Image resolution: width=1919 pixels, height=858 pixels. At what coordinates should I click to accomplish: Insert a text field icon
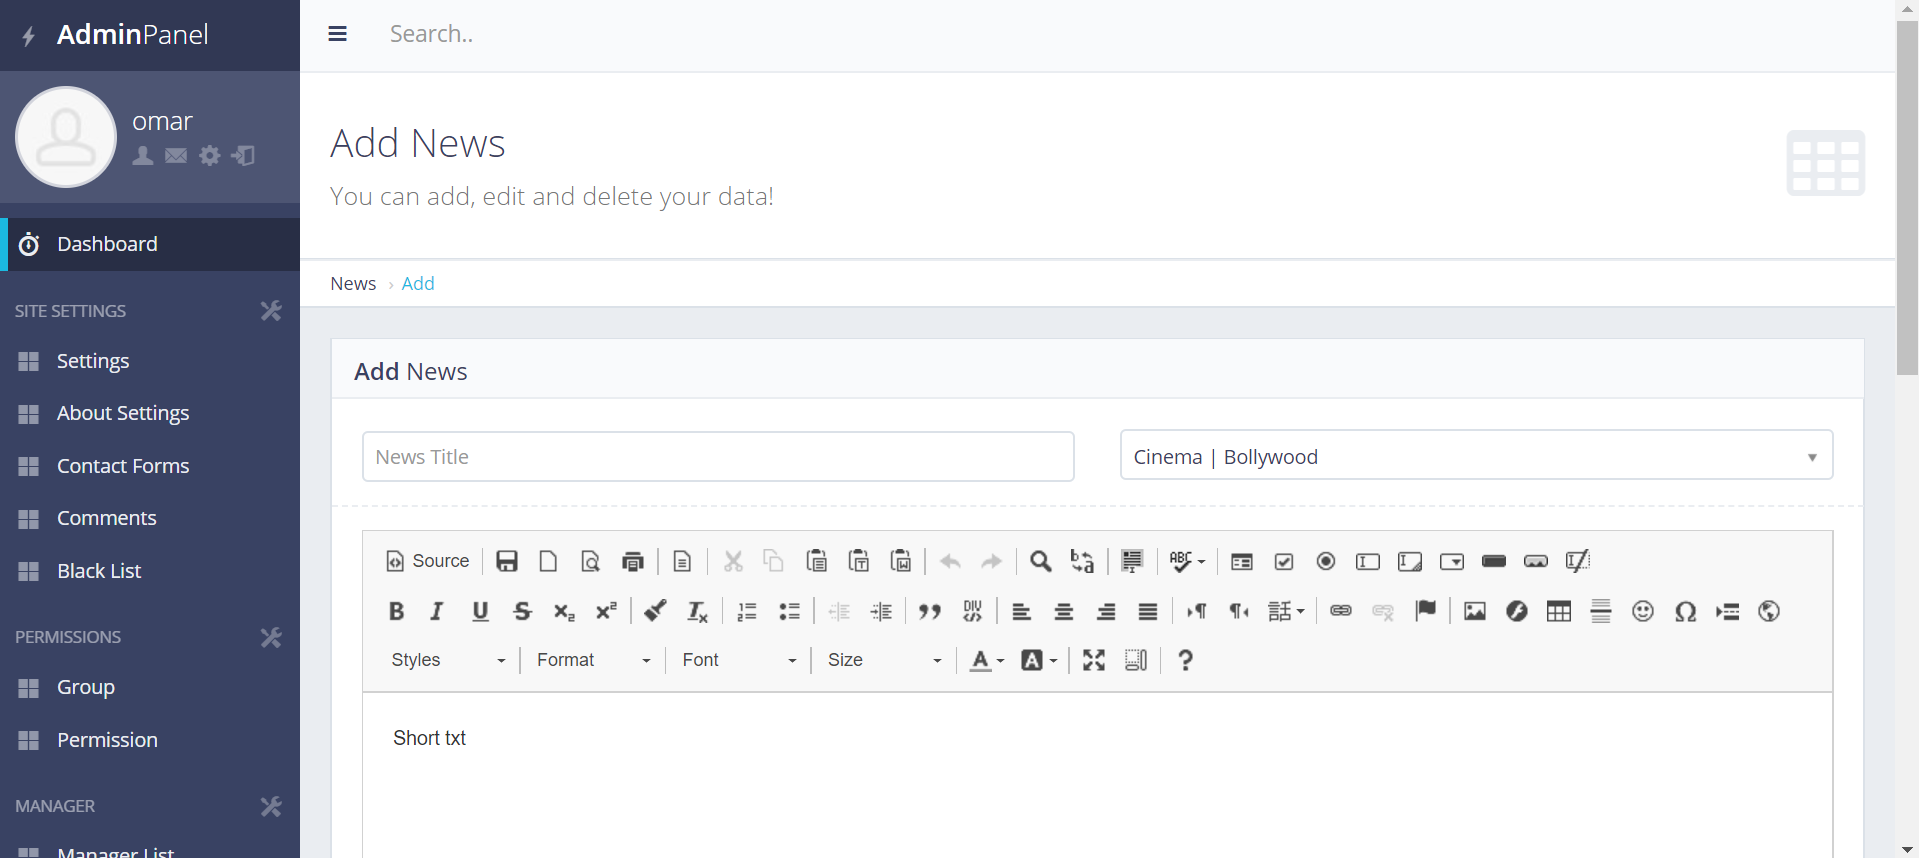pyautogui.click(x=1368, y=561)
